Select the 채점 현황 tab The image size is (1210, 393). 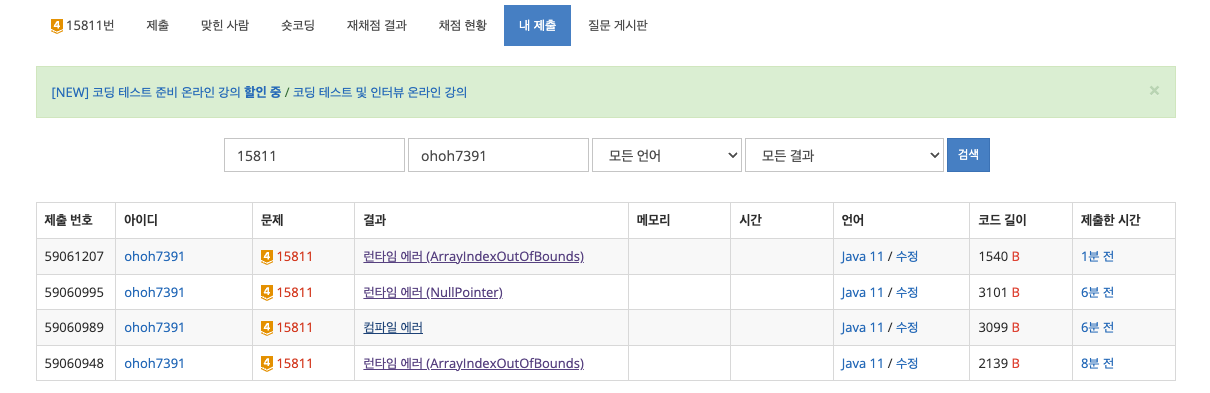pos(463,25)
